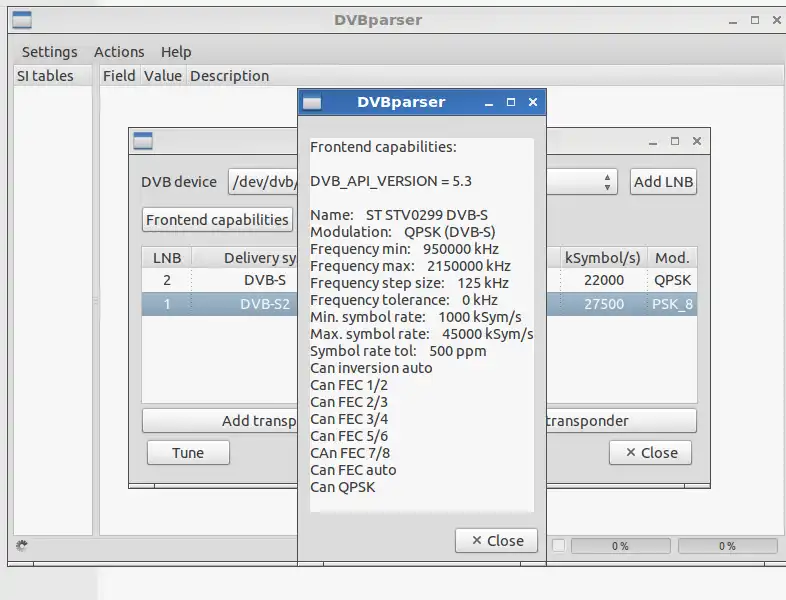Minimize the main DVBparser window
This screenshot has width=786, height=600.
[733, 21]
